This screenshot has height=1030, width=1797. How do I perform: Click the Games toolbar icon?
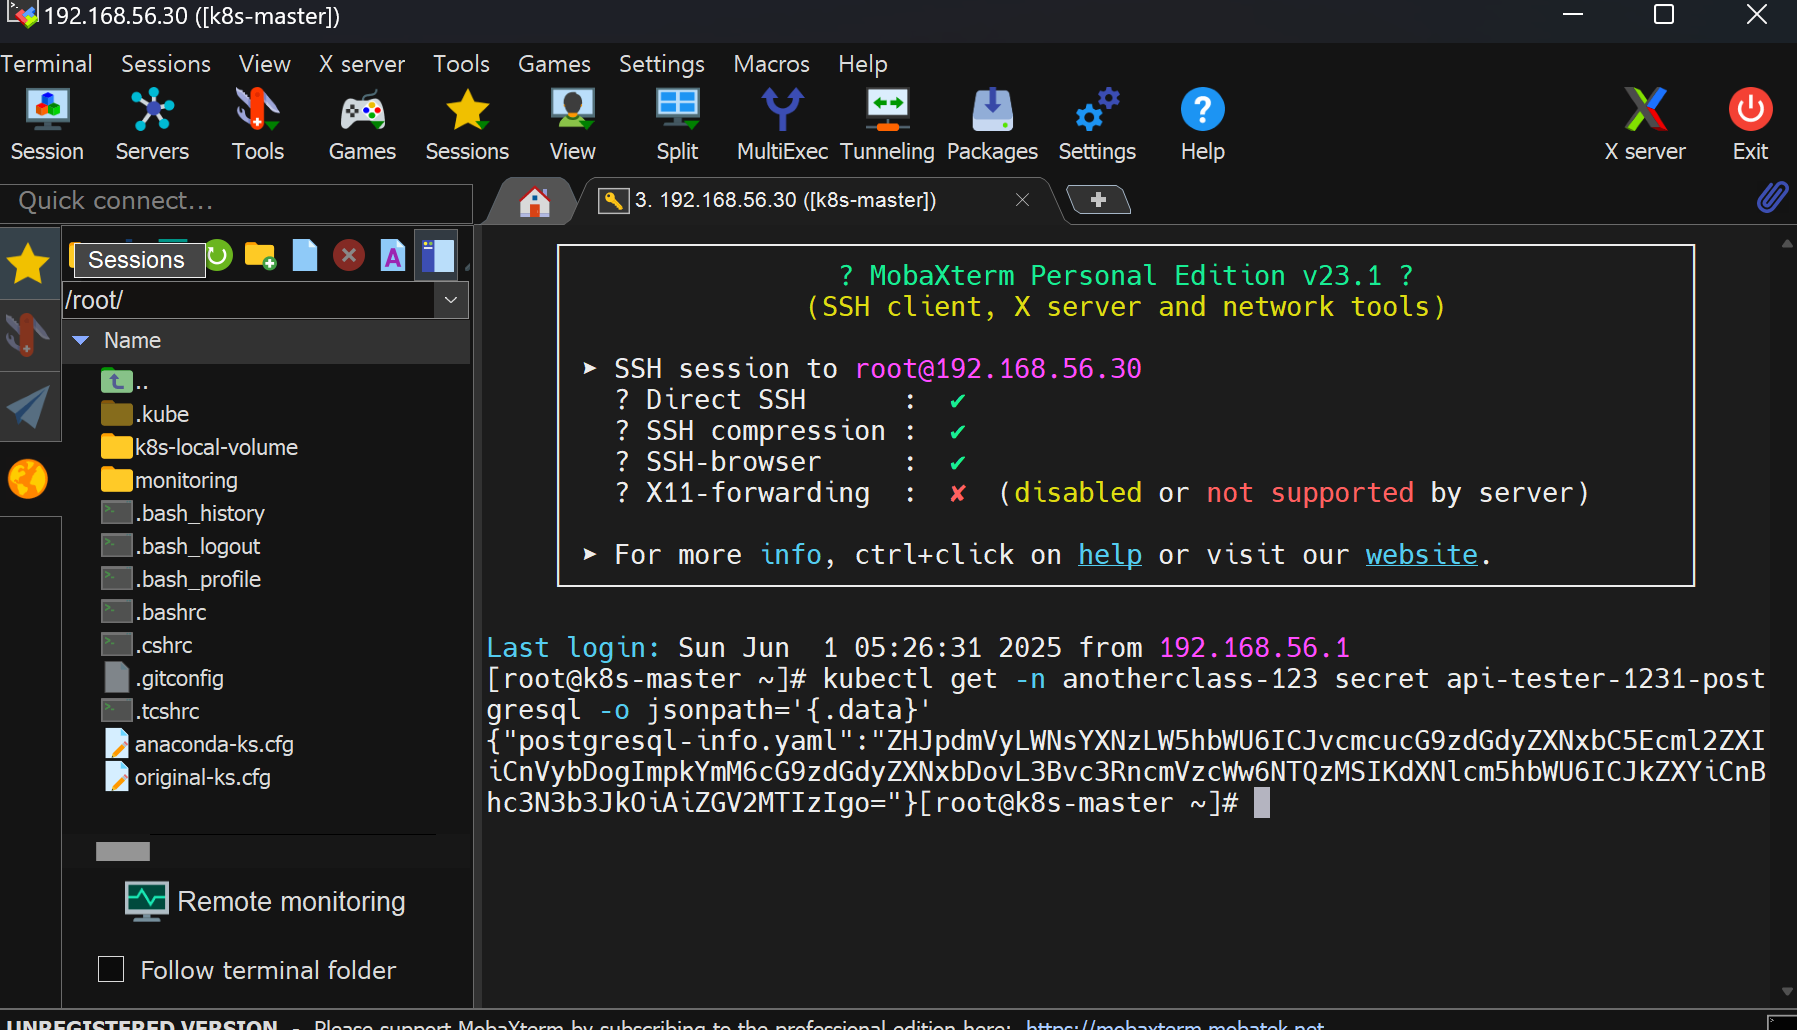click(x=362, y=125)
